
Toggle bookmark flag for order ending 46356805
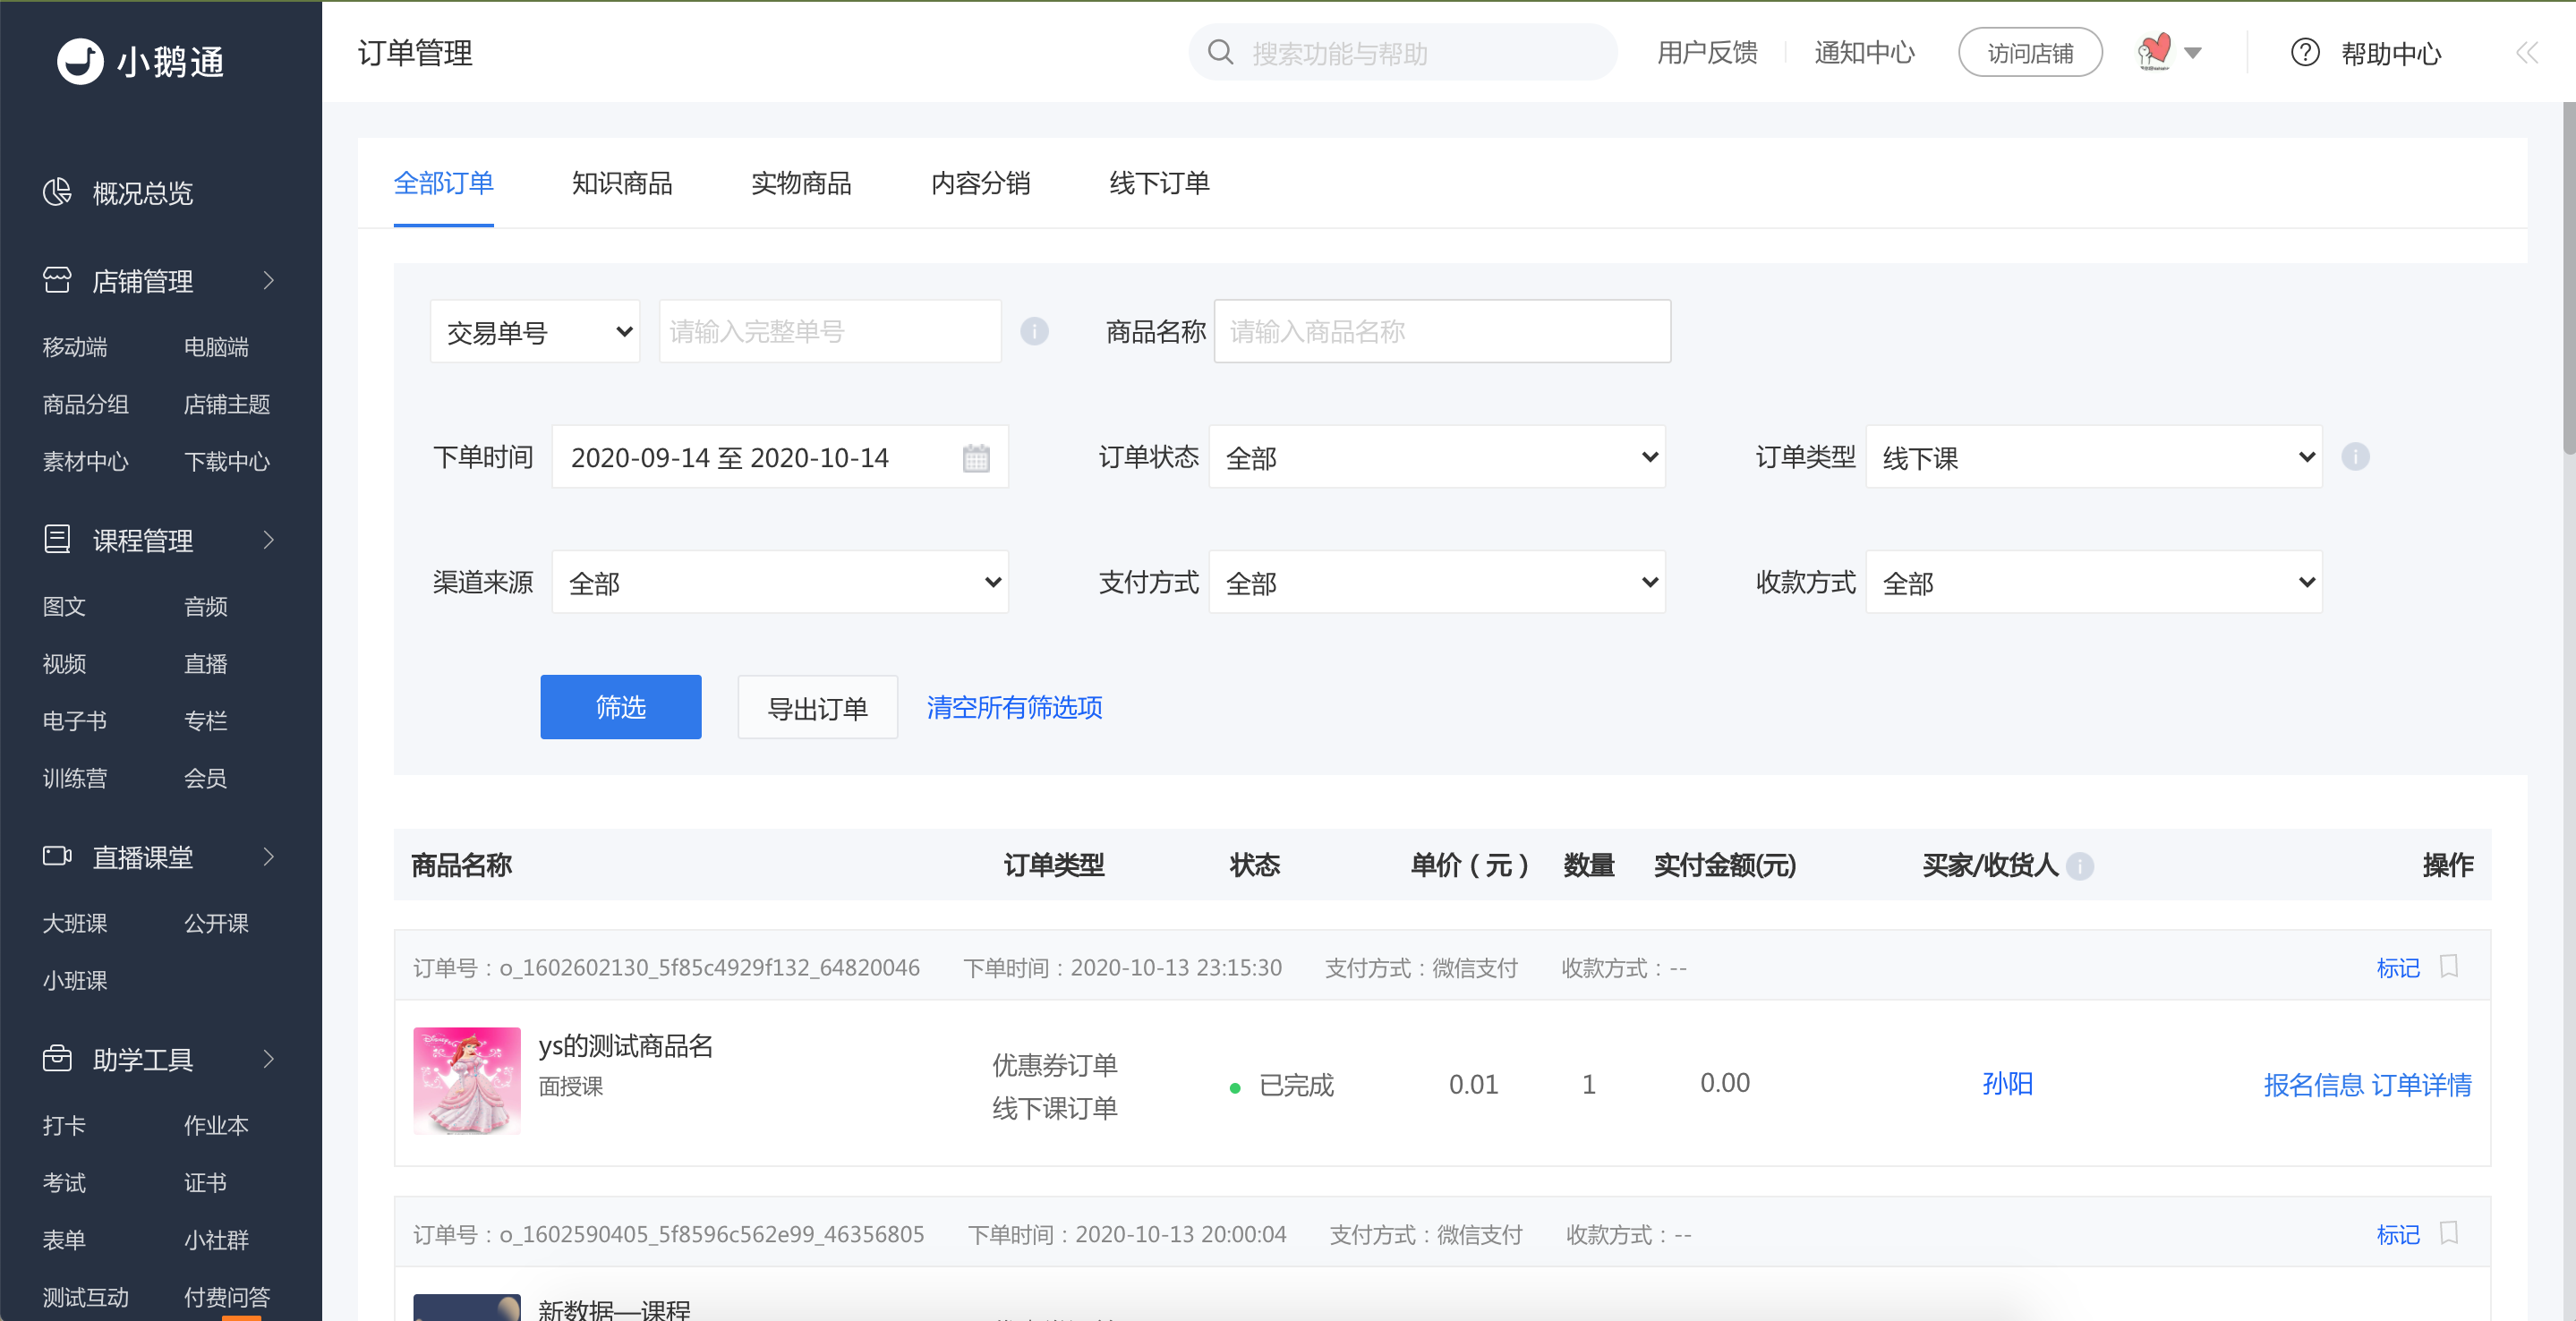click(2449, 1233)
